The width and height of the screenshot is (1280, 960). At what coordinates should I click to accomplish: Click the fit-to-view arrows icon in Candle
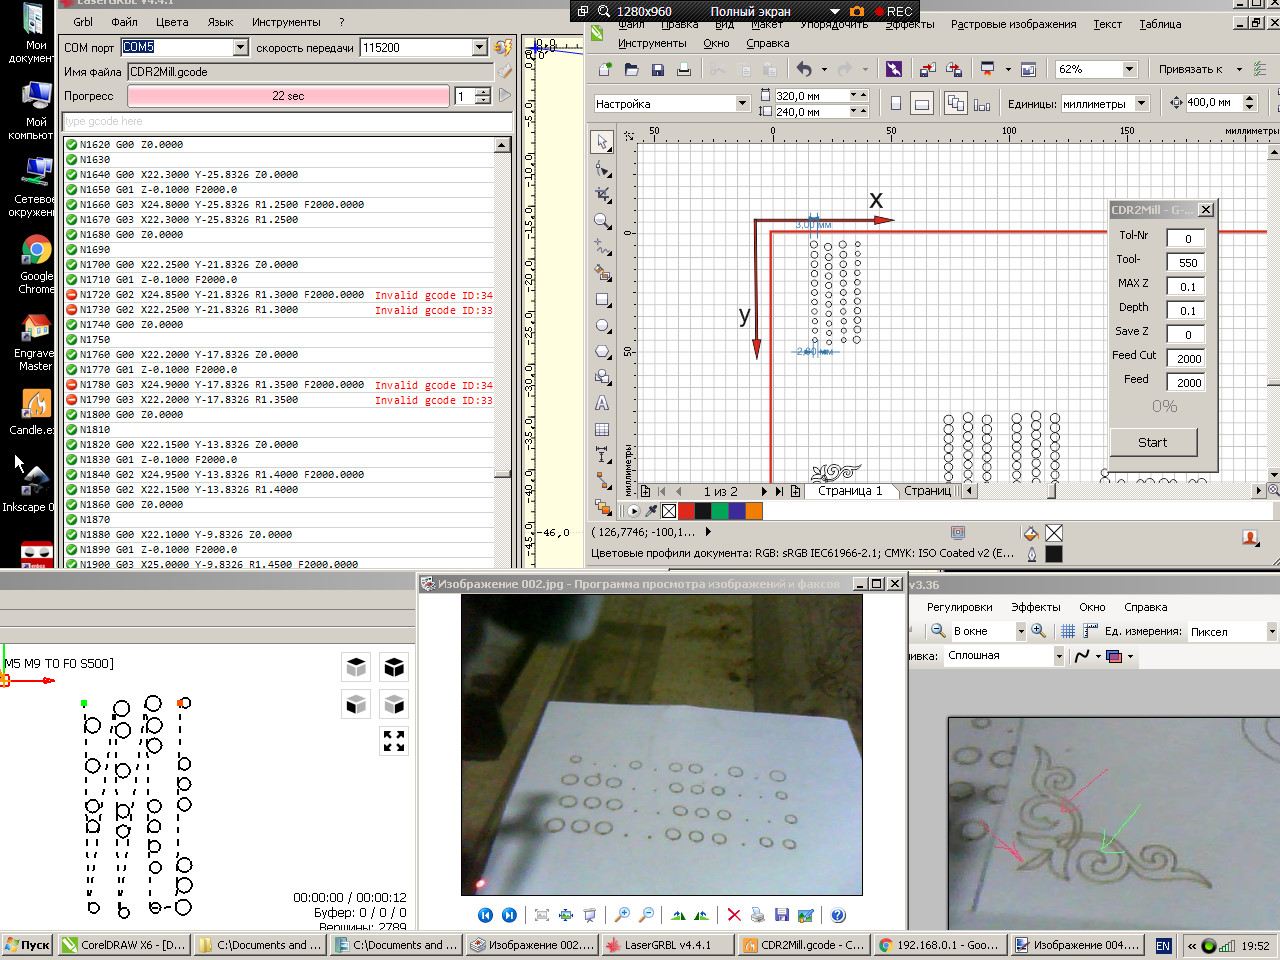click(394, 741)
